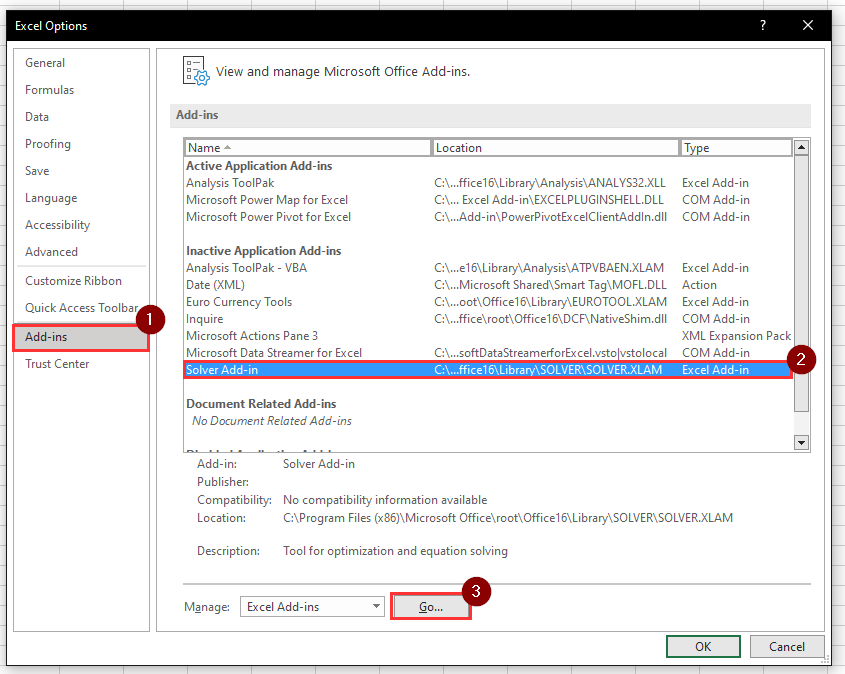
Task: Select Microsoft Data Streamer for Excel row
Action: pos(488,353)
